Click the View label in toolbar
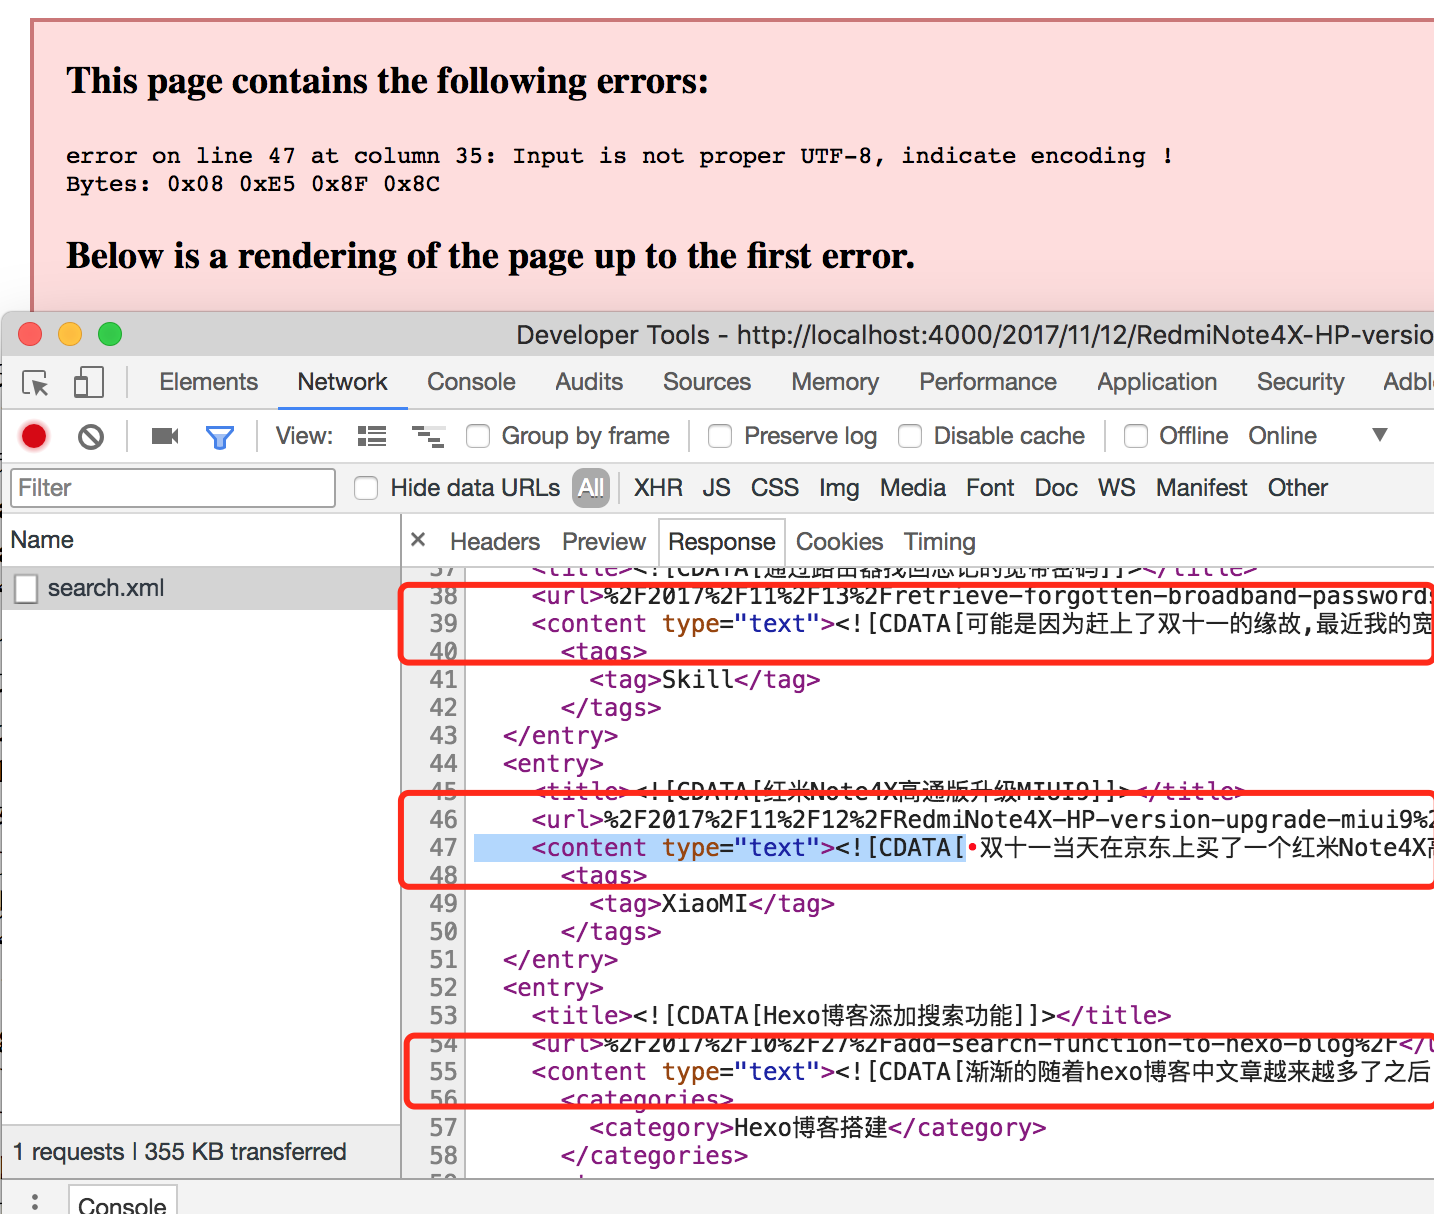1434x1214 pixels. 304,436
